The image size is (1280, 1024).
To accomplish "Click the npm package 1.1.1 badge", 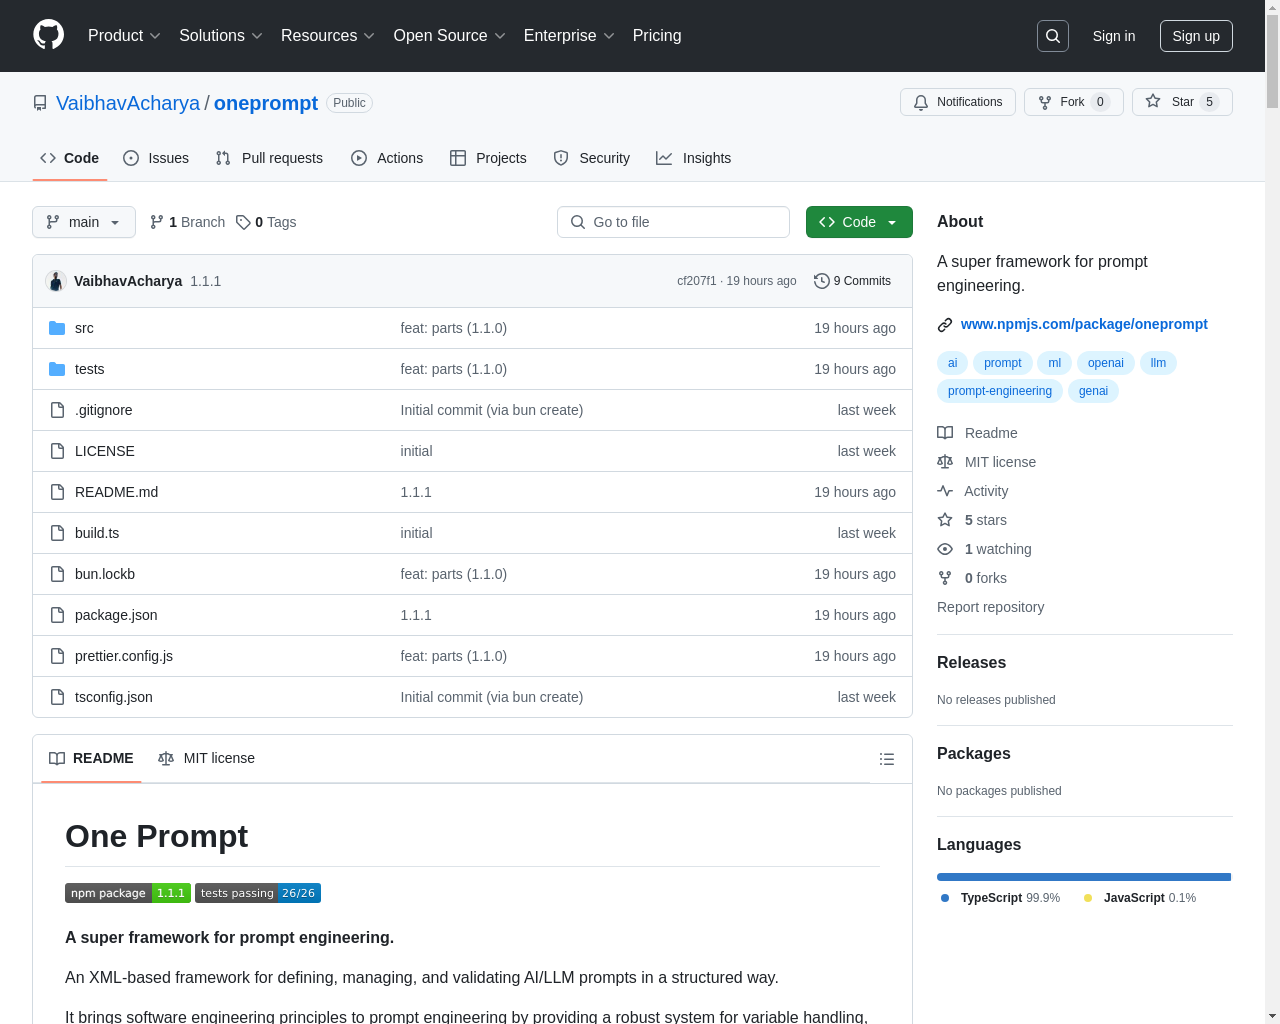I will [x=128, y=893].
